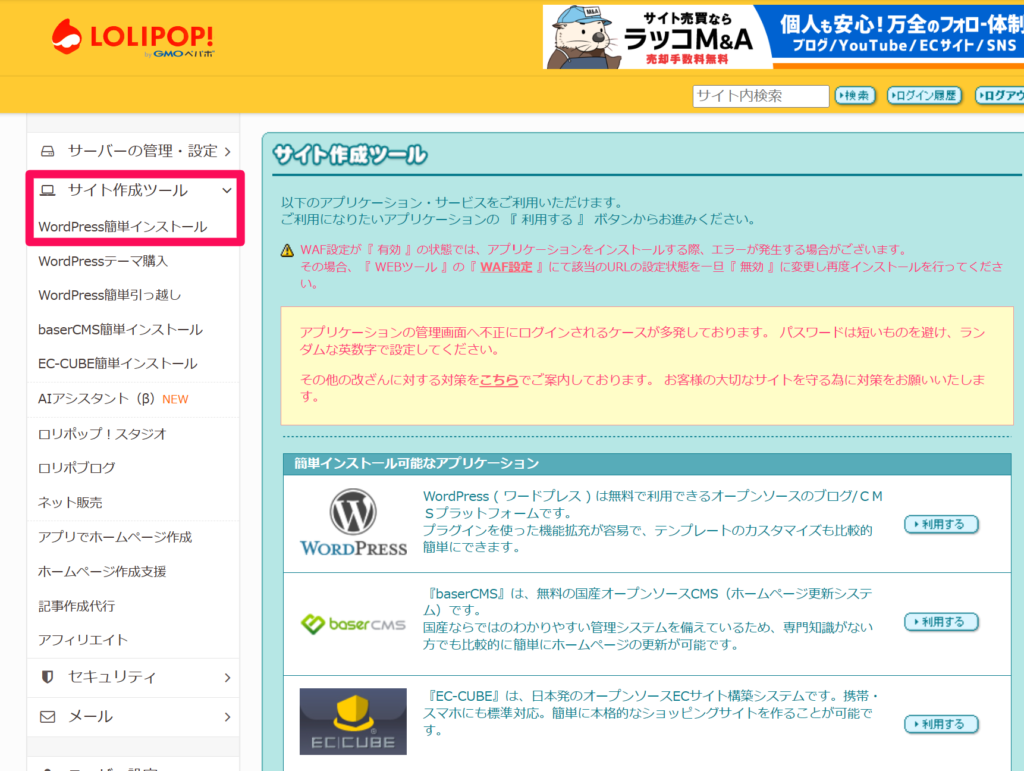Click the baserCMS logo image

353,624
